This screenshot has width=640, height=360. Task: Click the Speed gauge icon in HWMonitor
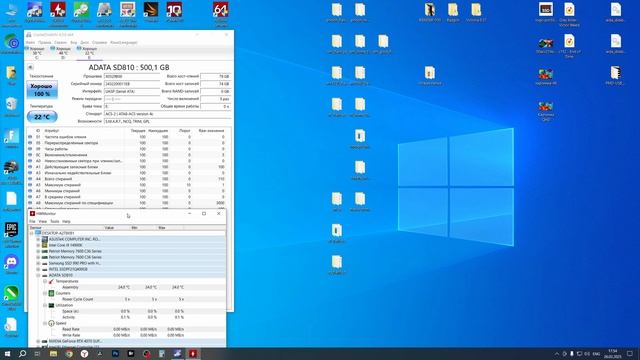click(51, 323)
